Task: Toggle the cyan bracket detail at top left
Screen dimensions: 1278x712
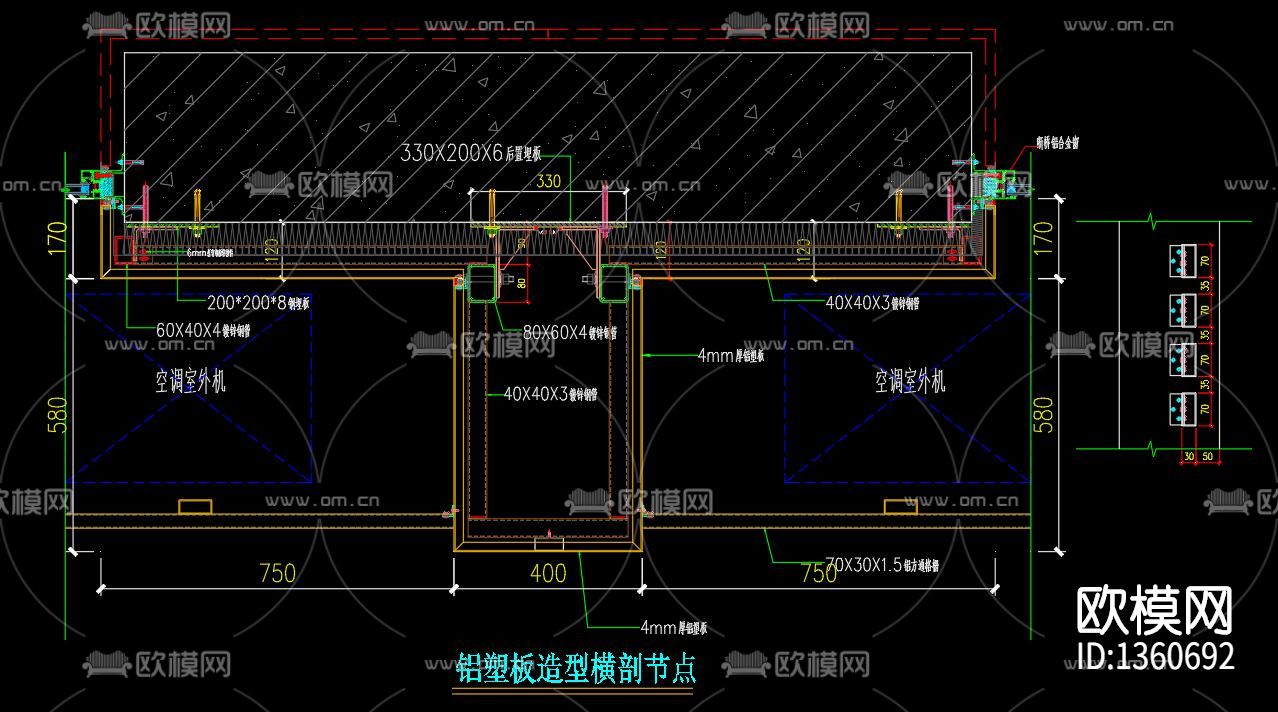Action: pos(100,185)
